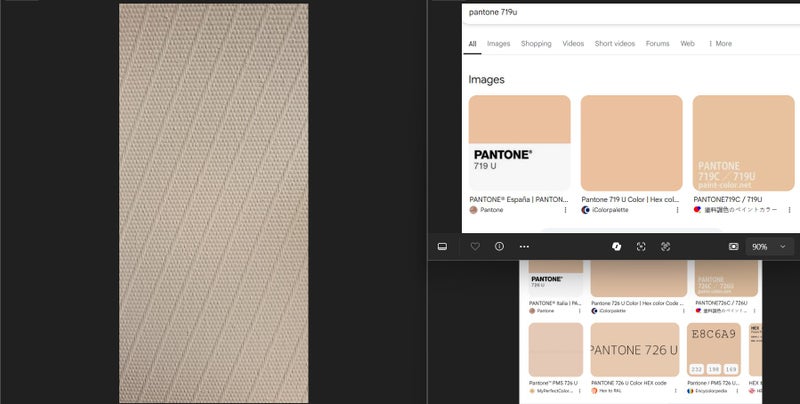Click the iColorpalette source under 719 U result
Screen dimensions: 800x404
pyautogui.click(x=610, y=210)
